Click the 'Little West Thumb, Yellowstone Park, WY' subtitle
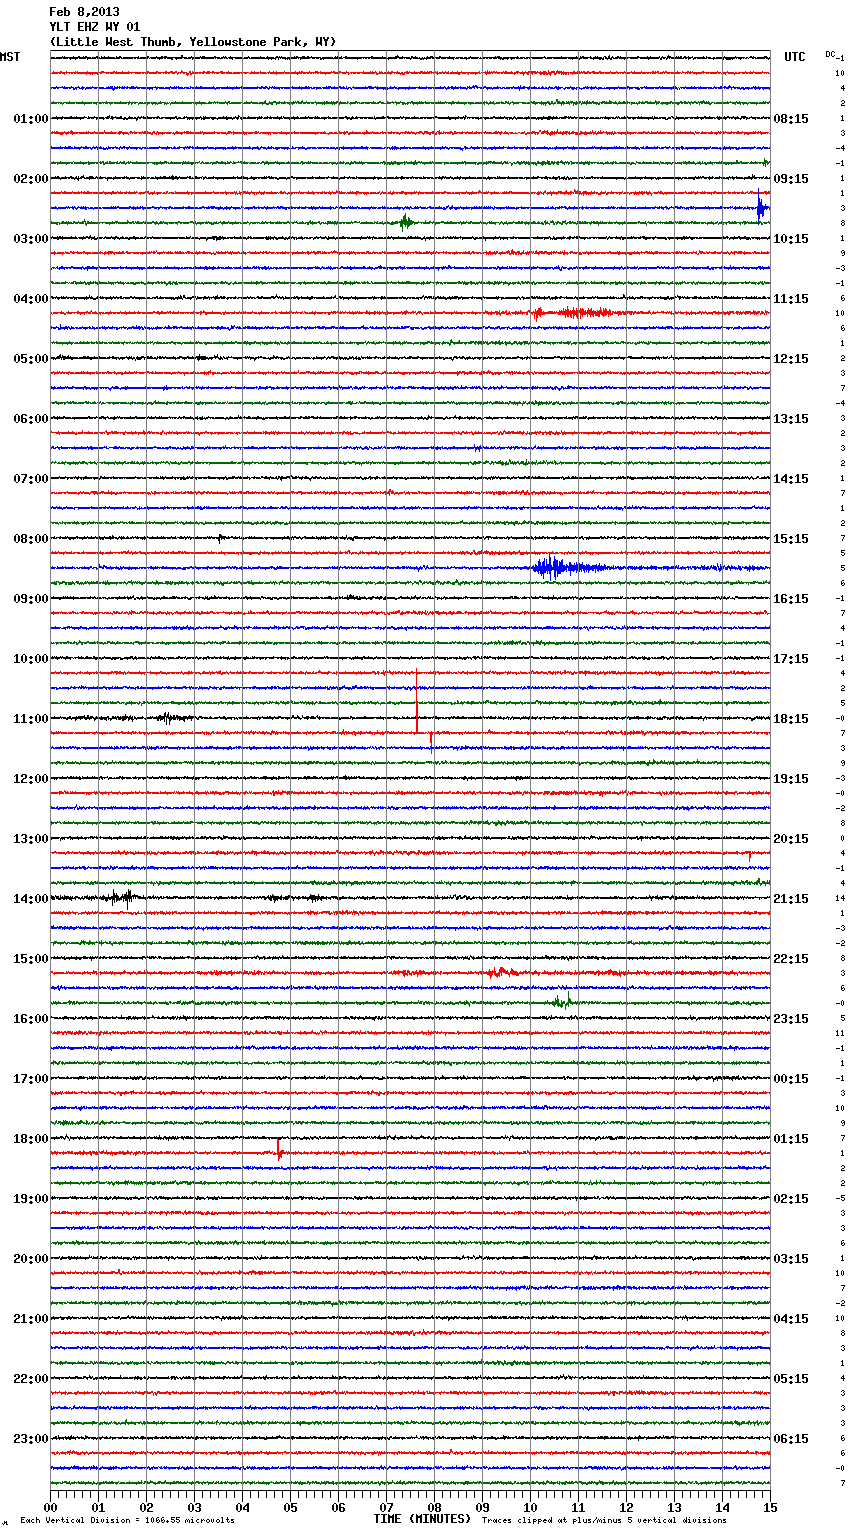 click(x=193, y=42)
